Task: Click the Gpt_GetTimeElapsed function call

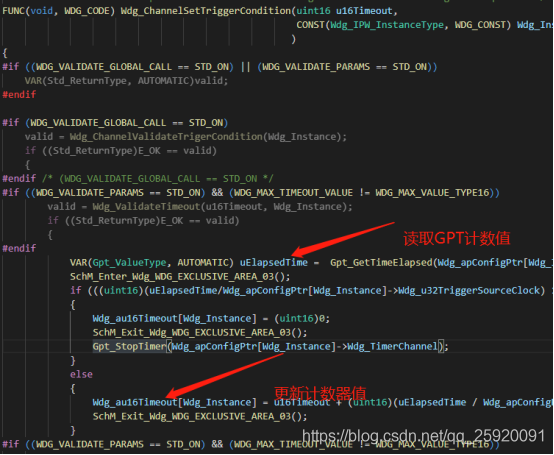Action: coord(381,263)
